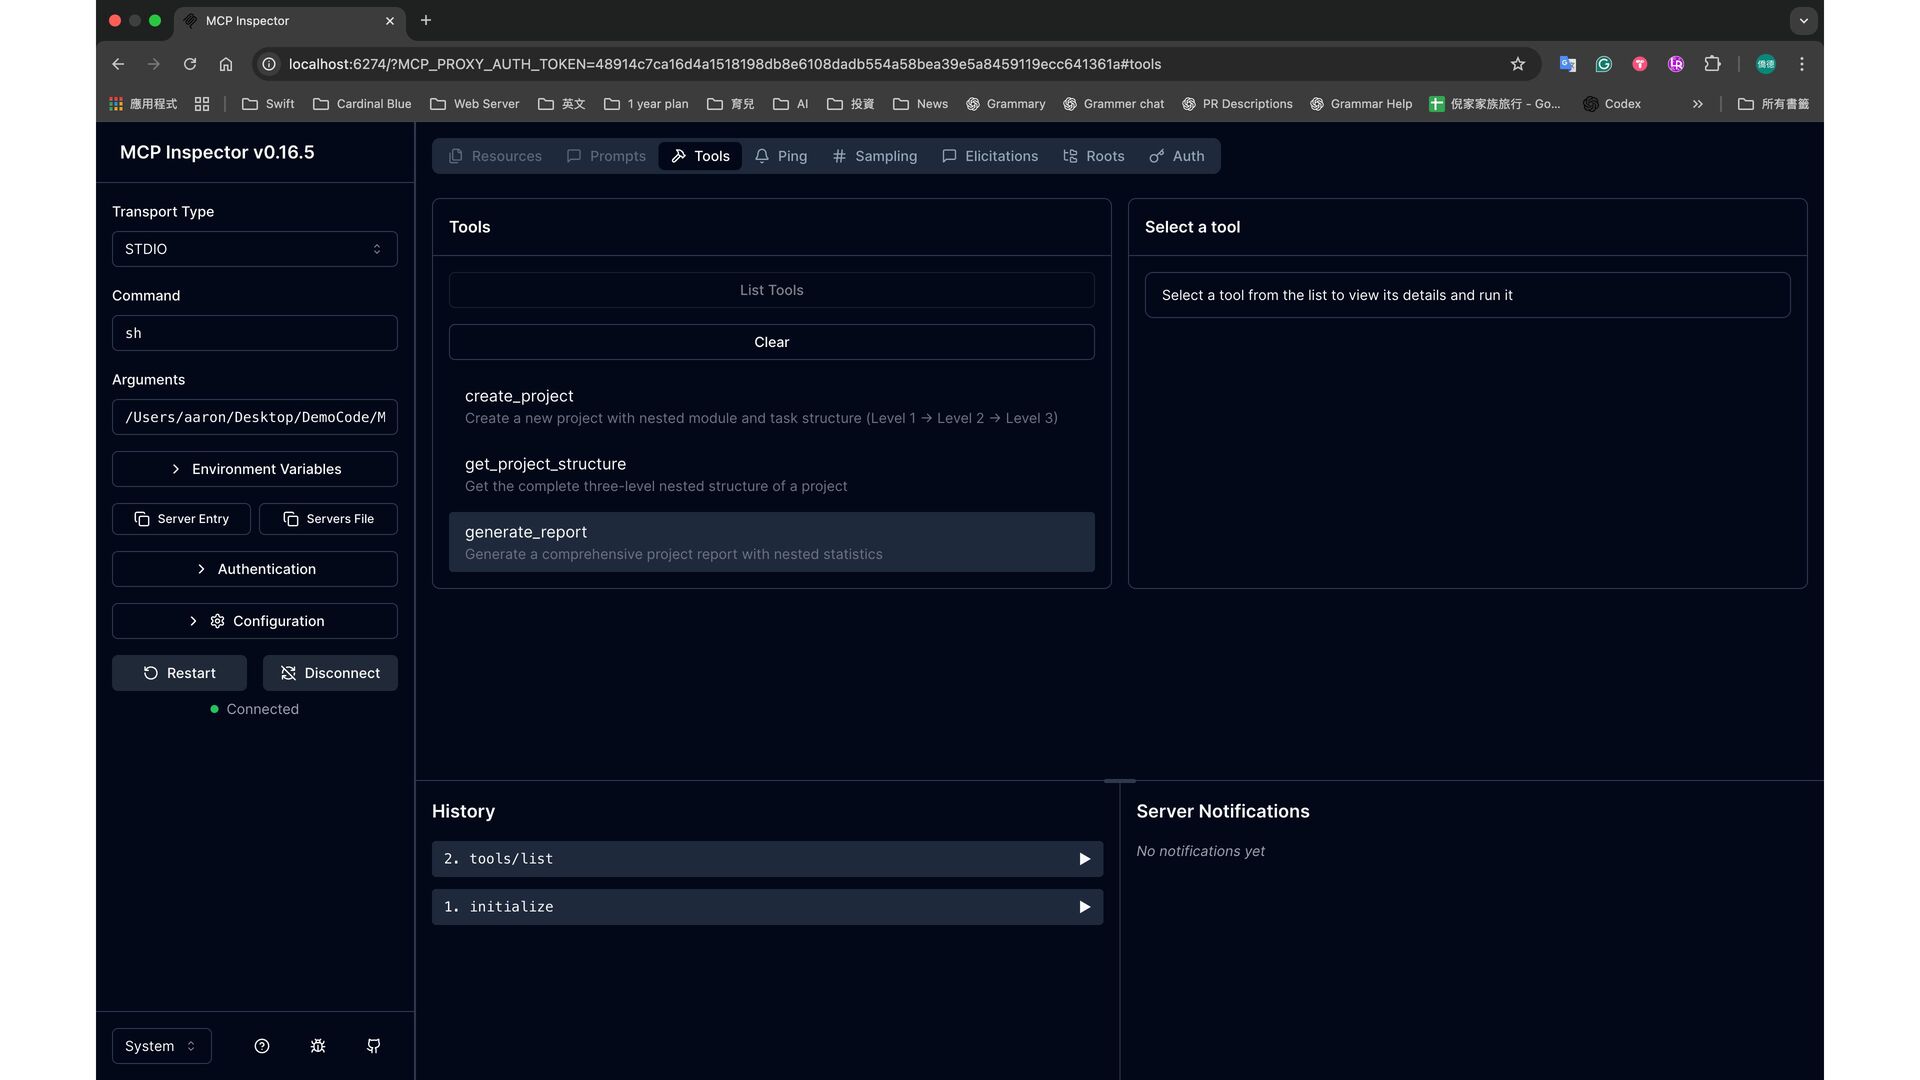Open the apps grid bookmark icon
Image resolution: width=1920 pixels, height=1080 pixels.
143,104
